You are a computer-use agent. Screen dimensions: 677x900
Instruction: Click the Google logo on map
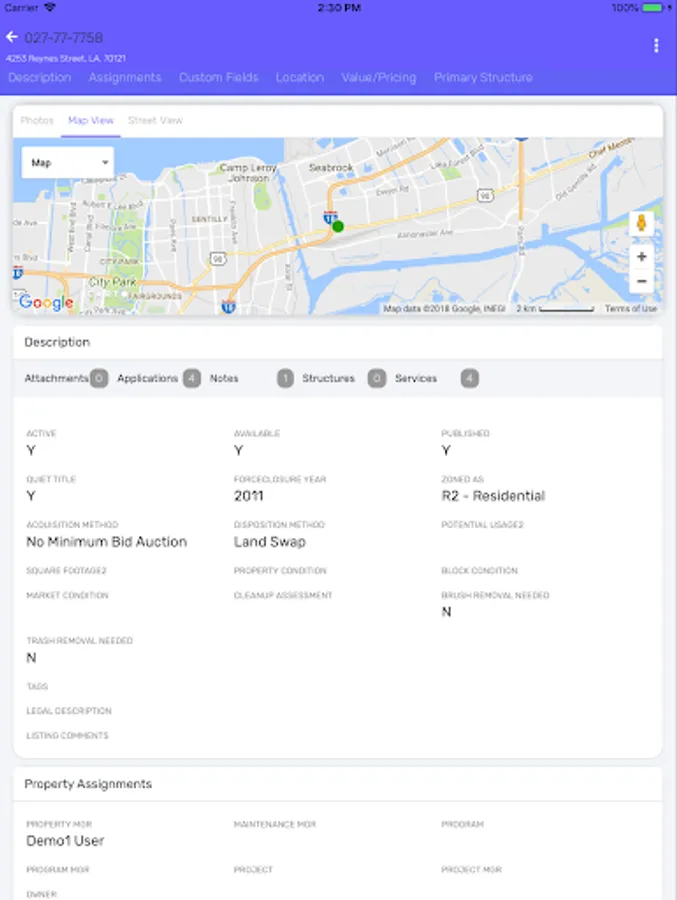[46, 303]
